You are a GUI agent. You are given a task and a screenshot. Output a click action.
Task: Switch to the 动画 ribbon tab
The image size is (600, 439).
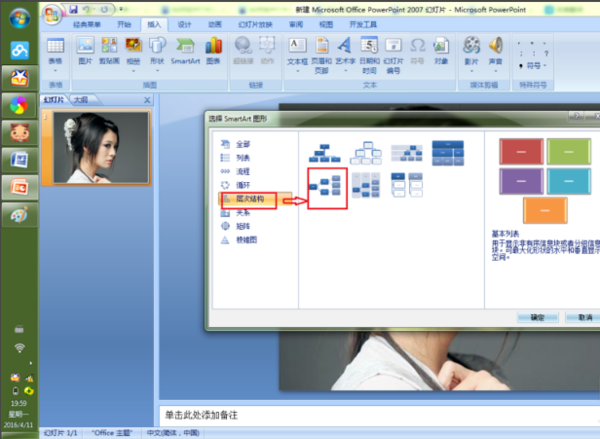pyautogui.click(x=215, y=24)
